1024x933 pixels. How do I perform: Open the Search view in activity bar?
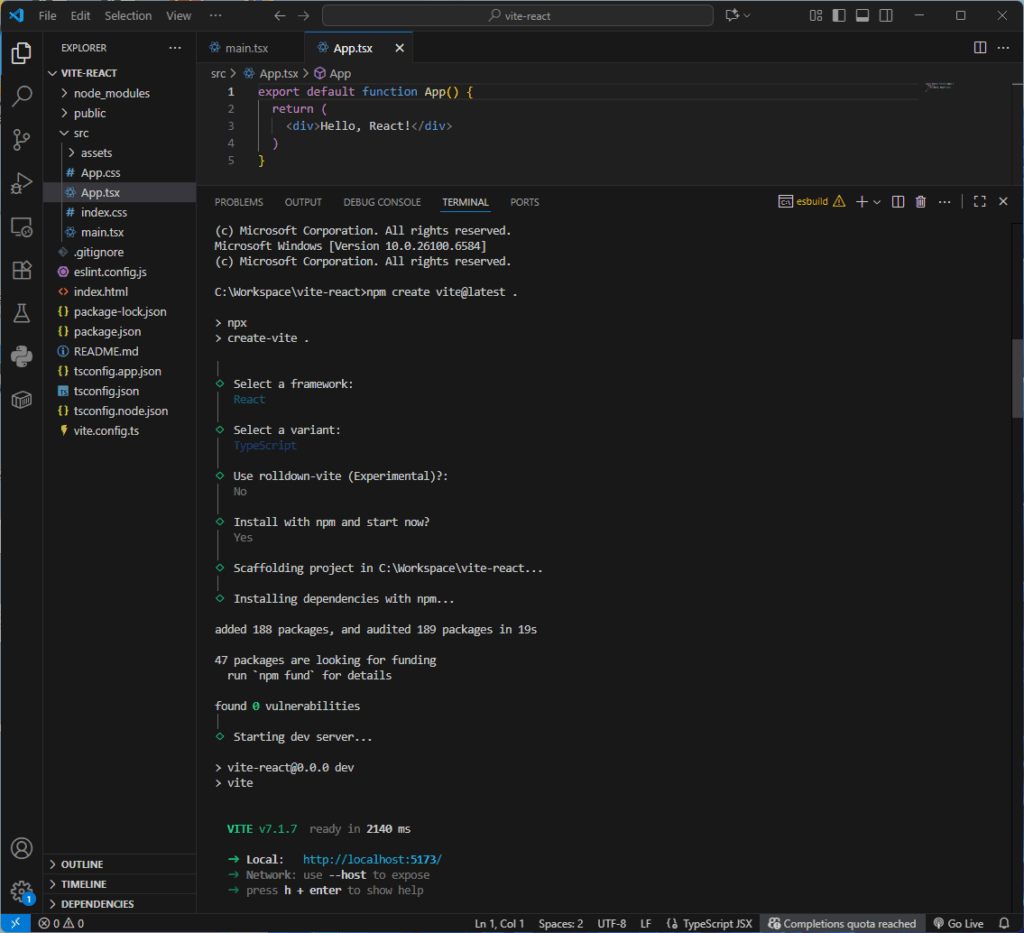(21, 97)
